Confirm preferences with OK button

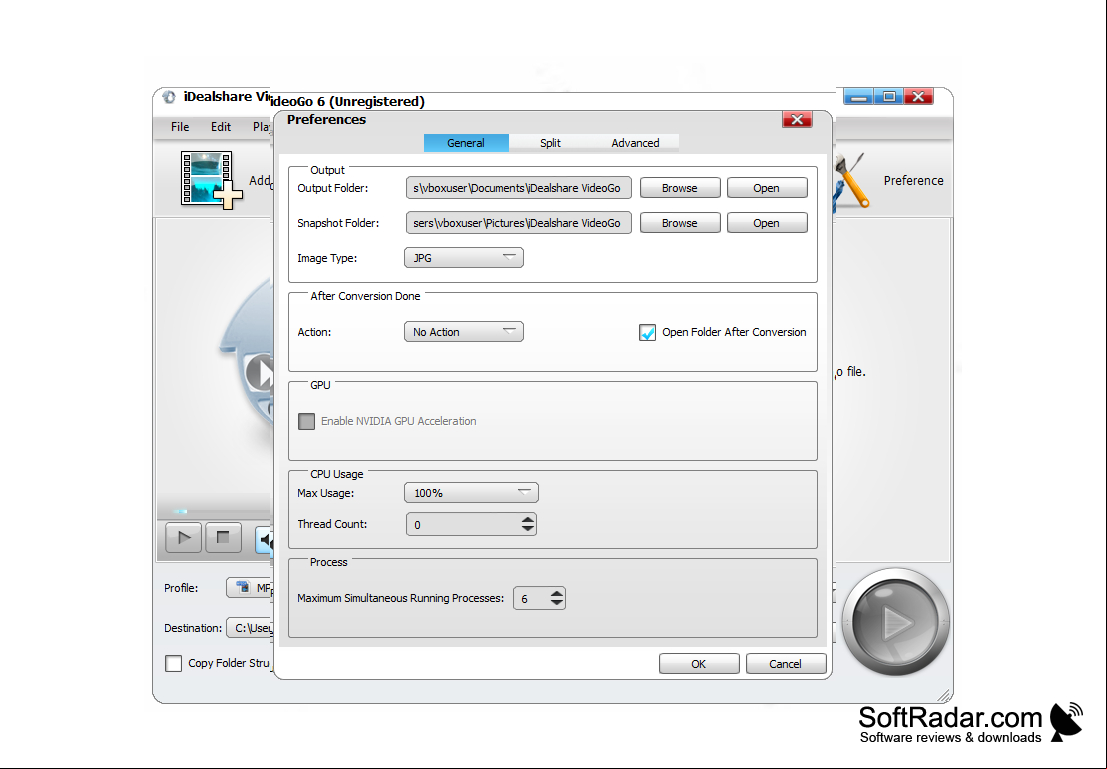(x=699, y=664)
